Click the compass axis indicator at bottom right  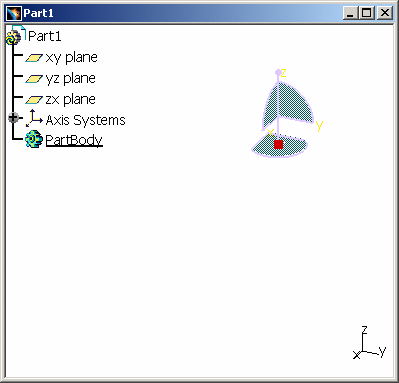pos(369,343)
